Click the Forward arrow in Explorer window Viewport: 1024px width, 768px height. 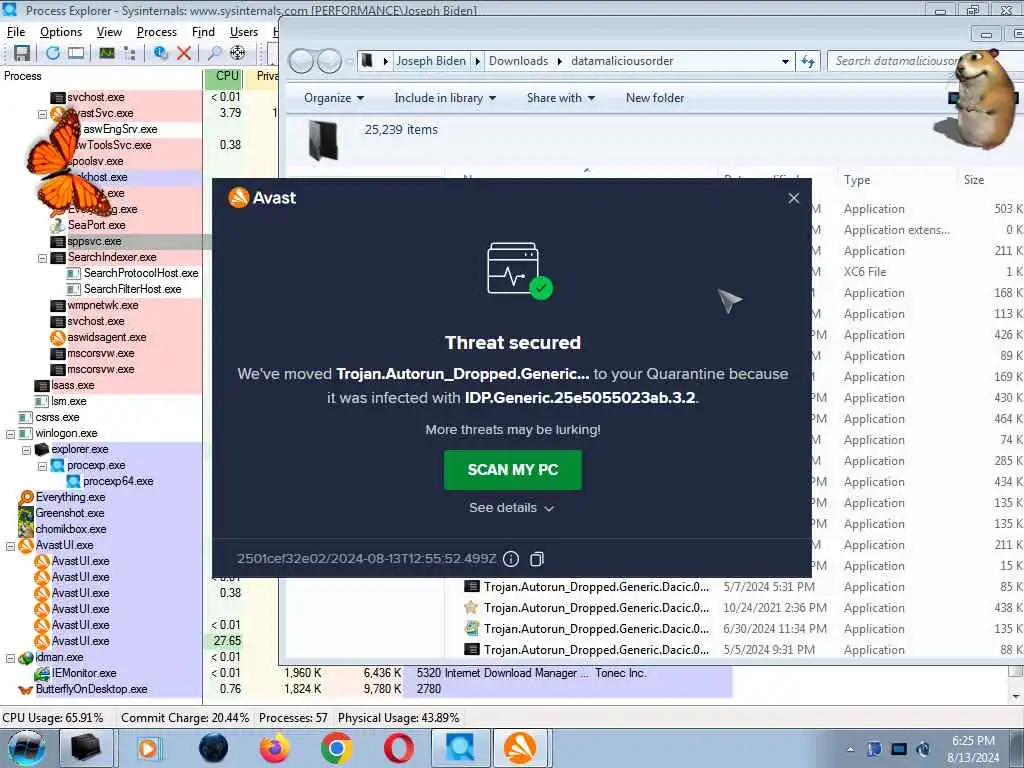click(x=329, y=61)
